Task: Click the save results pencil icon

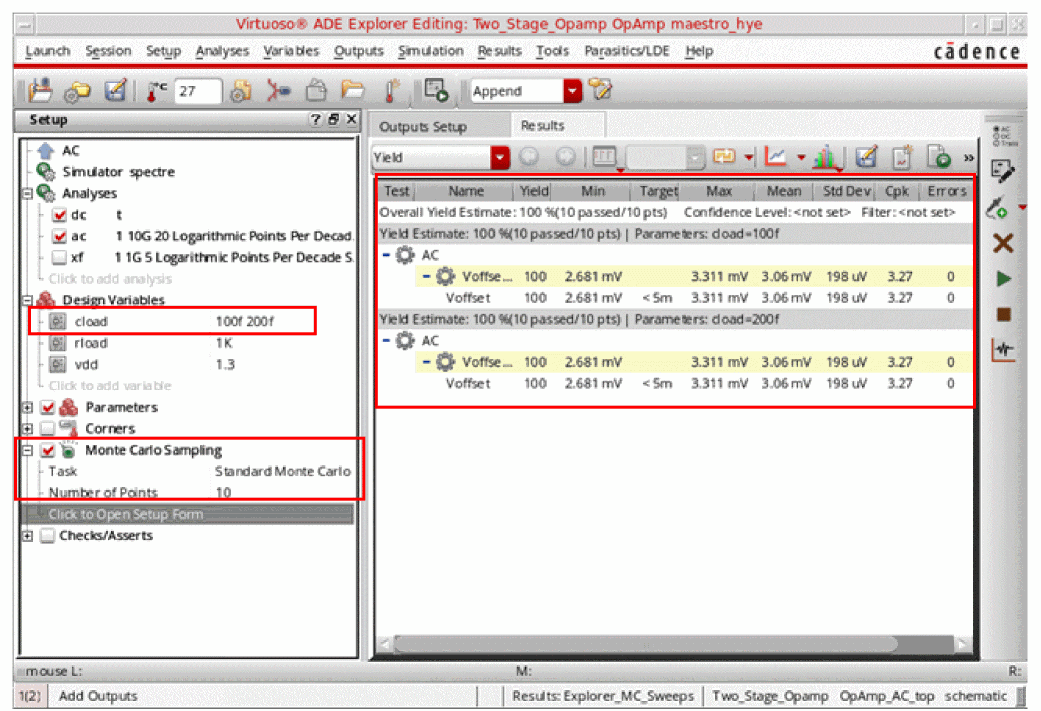Action: [x=866, y=157]
